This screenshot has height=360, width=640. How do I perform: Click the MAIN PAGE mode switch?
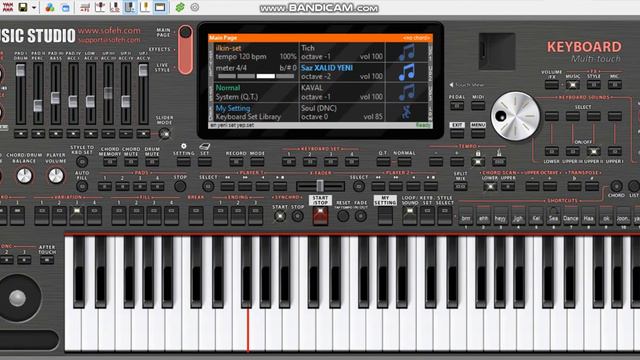coord(185,33)
